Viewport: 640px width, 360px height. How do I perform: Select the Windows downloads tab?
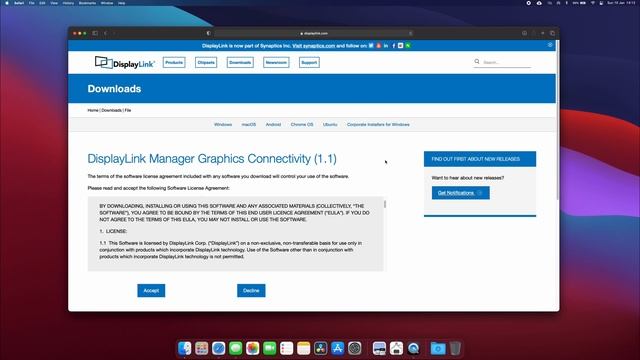click(223, 124)
